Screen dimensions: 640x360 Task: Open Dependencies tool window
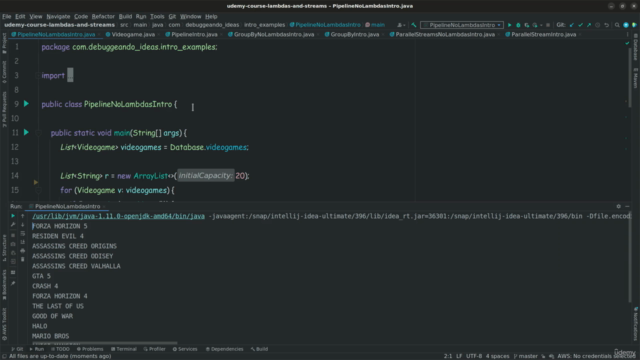pyautogui.click(x=224, y=349)
